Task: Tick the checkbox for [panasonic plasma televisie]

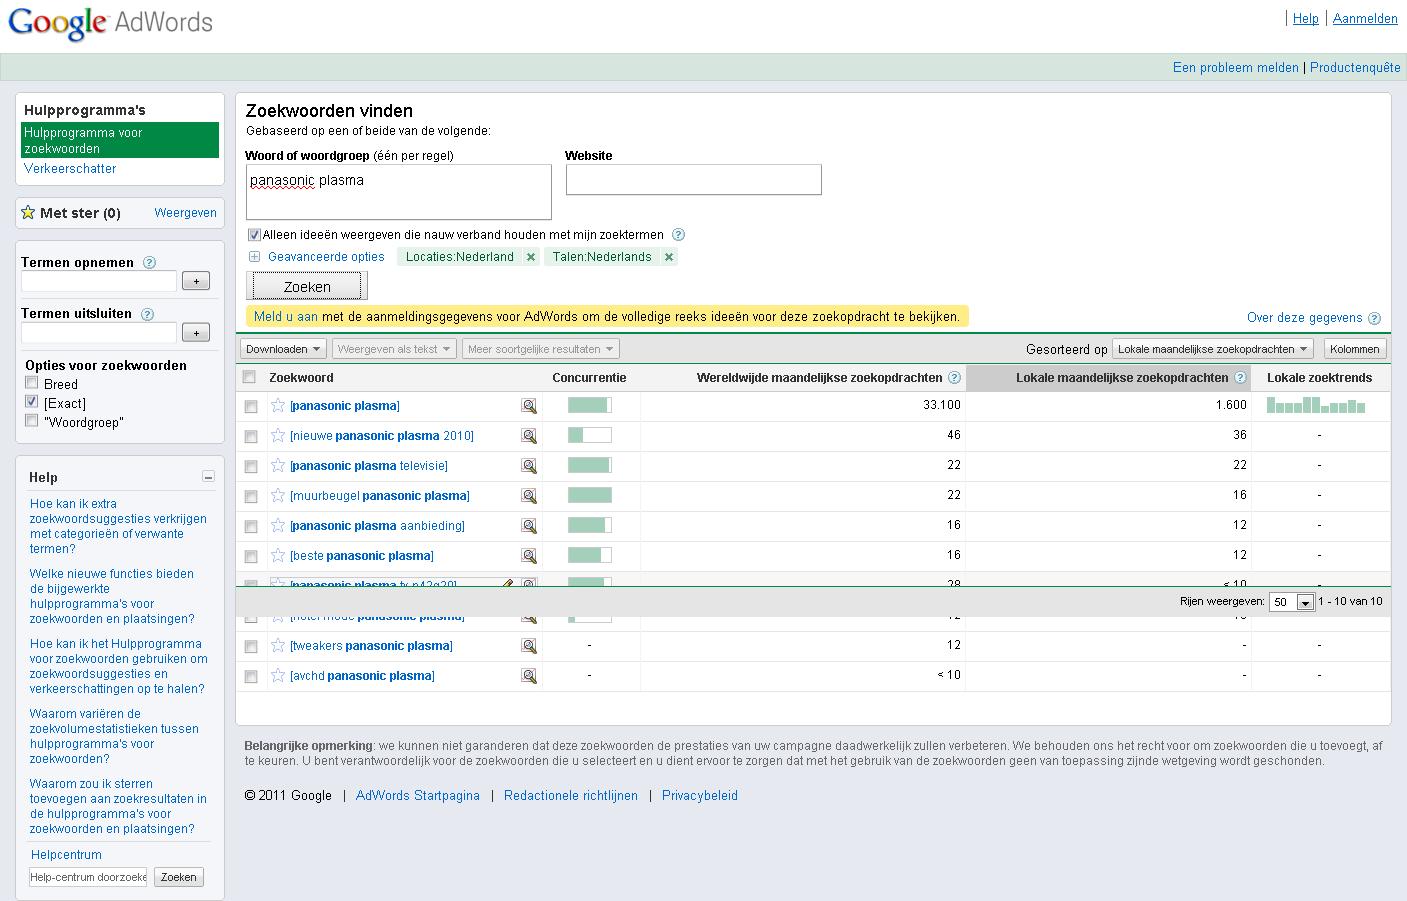Action: coord(251,467)
